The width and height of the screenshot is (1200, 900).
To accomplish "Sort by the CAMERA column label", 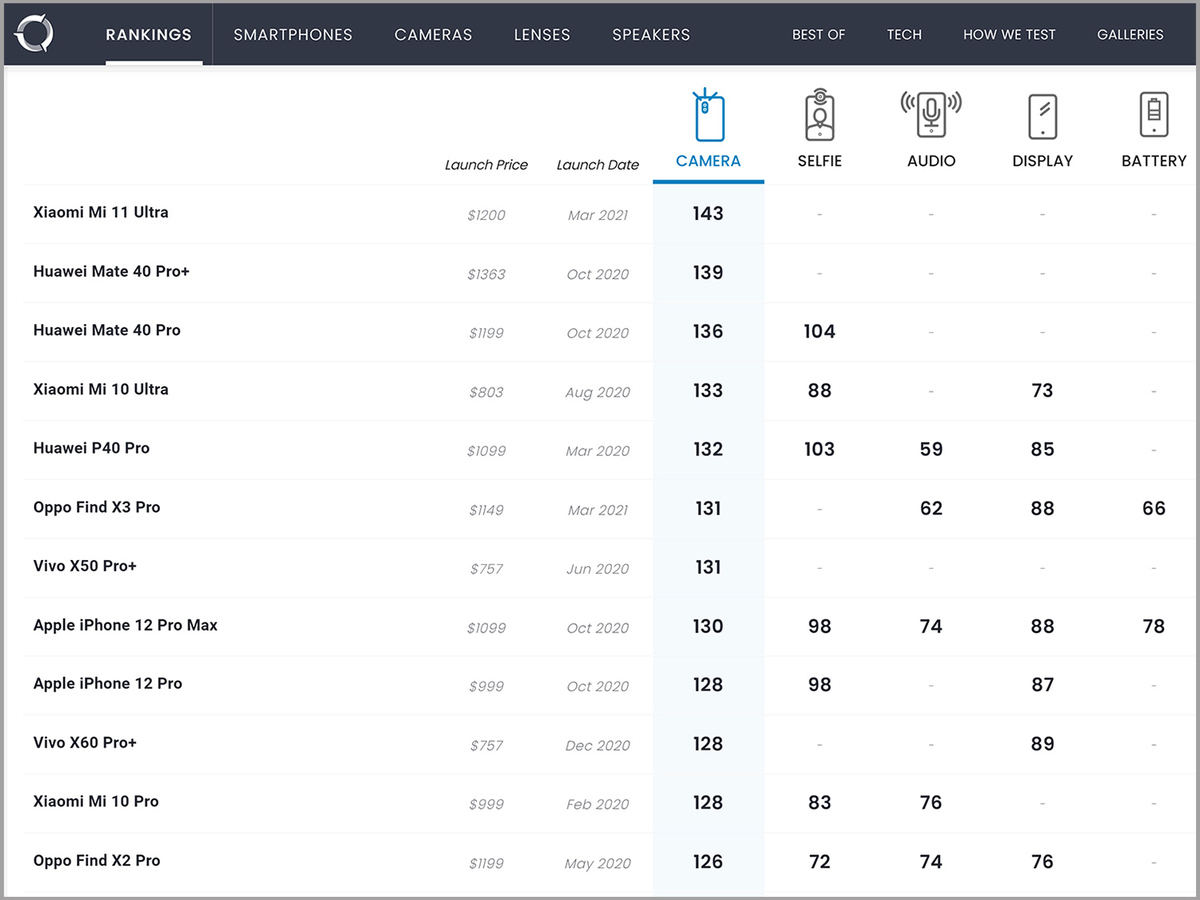I will [708, 161].
